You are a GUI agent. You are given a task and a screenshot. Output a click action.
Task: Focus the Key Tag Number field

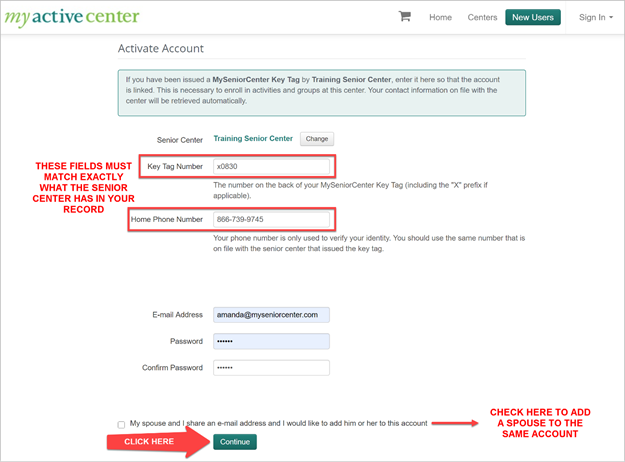[x=271, y=166]
